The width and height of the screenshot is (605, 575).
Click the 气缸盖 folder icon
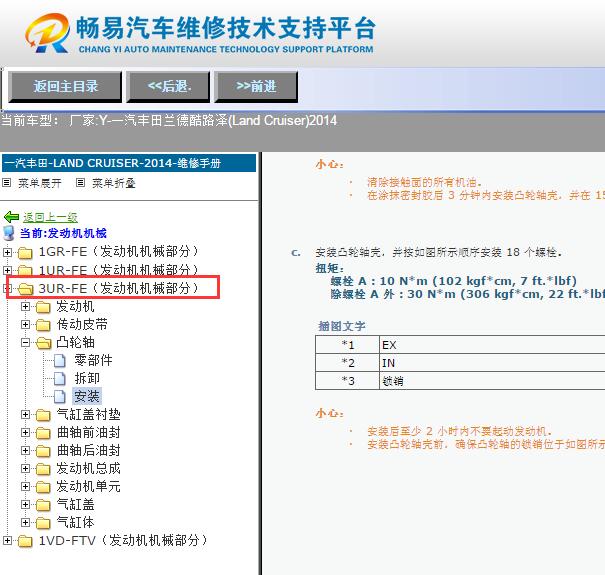point(43,505)
